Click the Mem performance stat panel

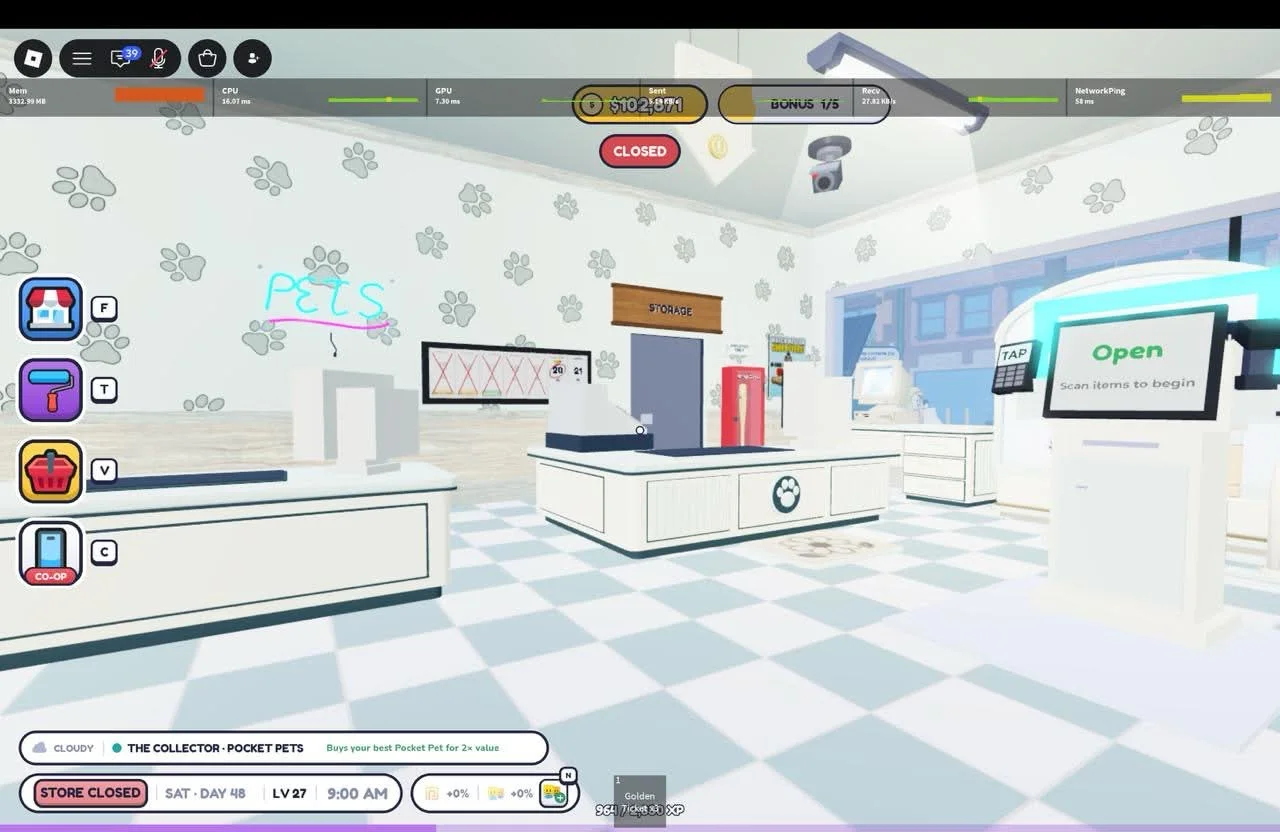click(108, 96)
